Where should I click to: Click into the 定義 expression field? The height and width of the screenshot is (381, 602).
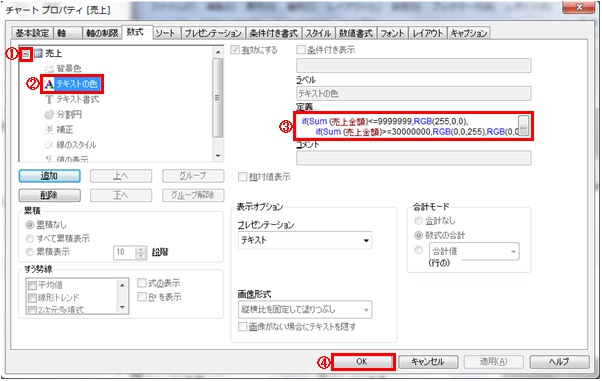[407, 126]
